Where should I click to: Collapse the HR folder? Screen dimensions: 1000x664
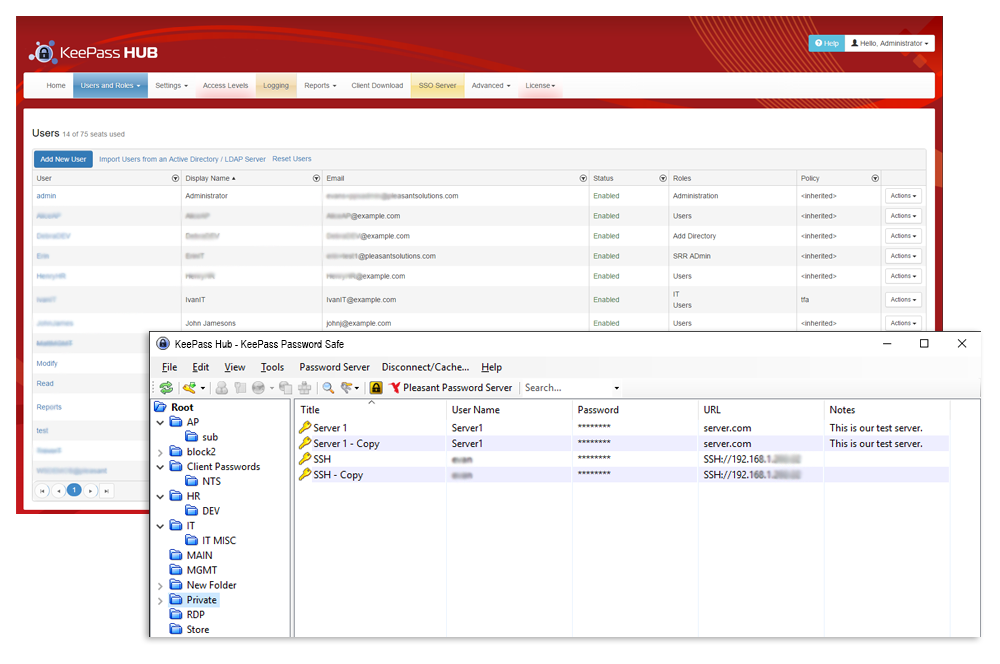pyautogui.click(x=160, y=496)
